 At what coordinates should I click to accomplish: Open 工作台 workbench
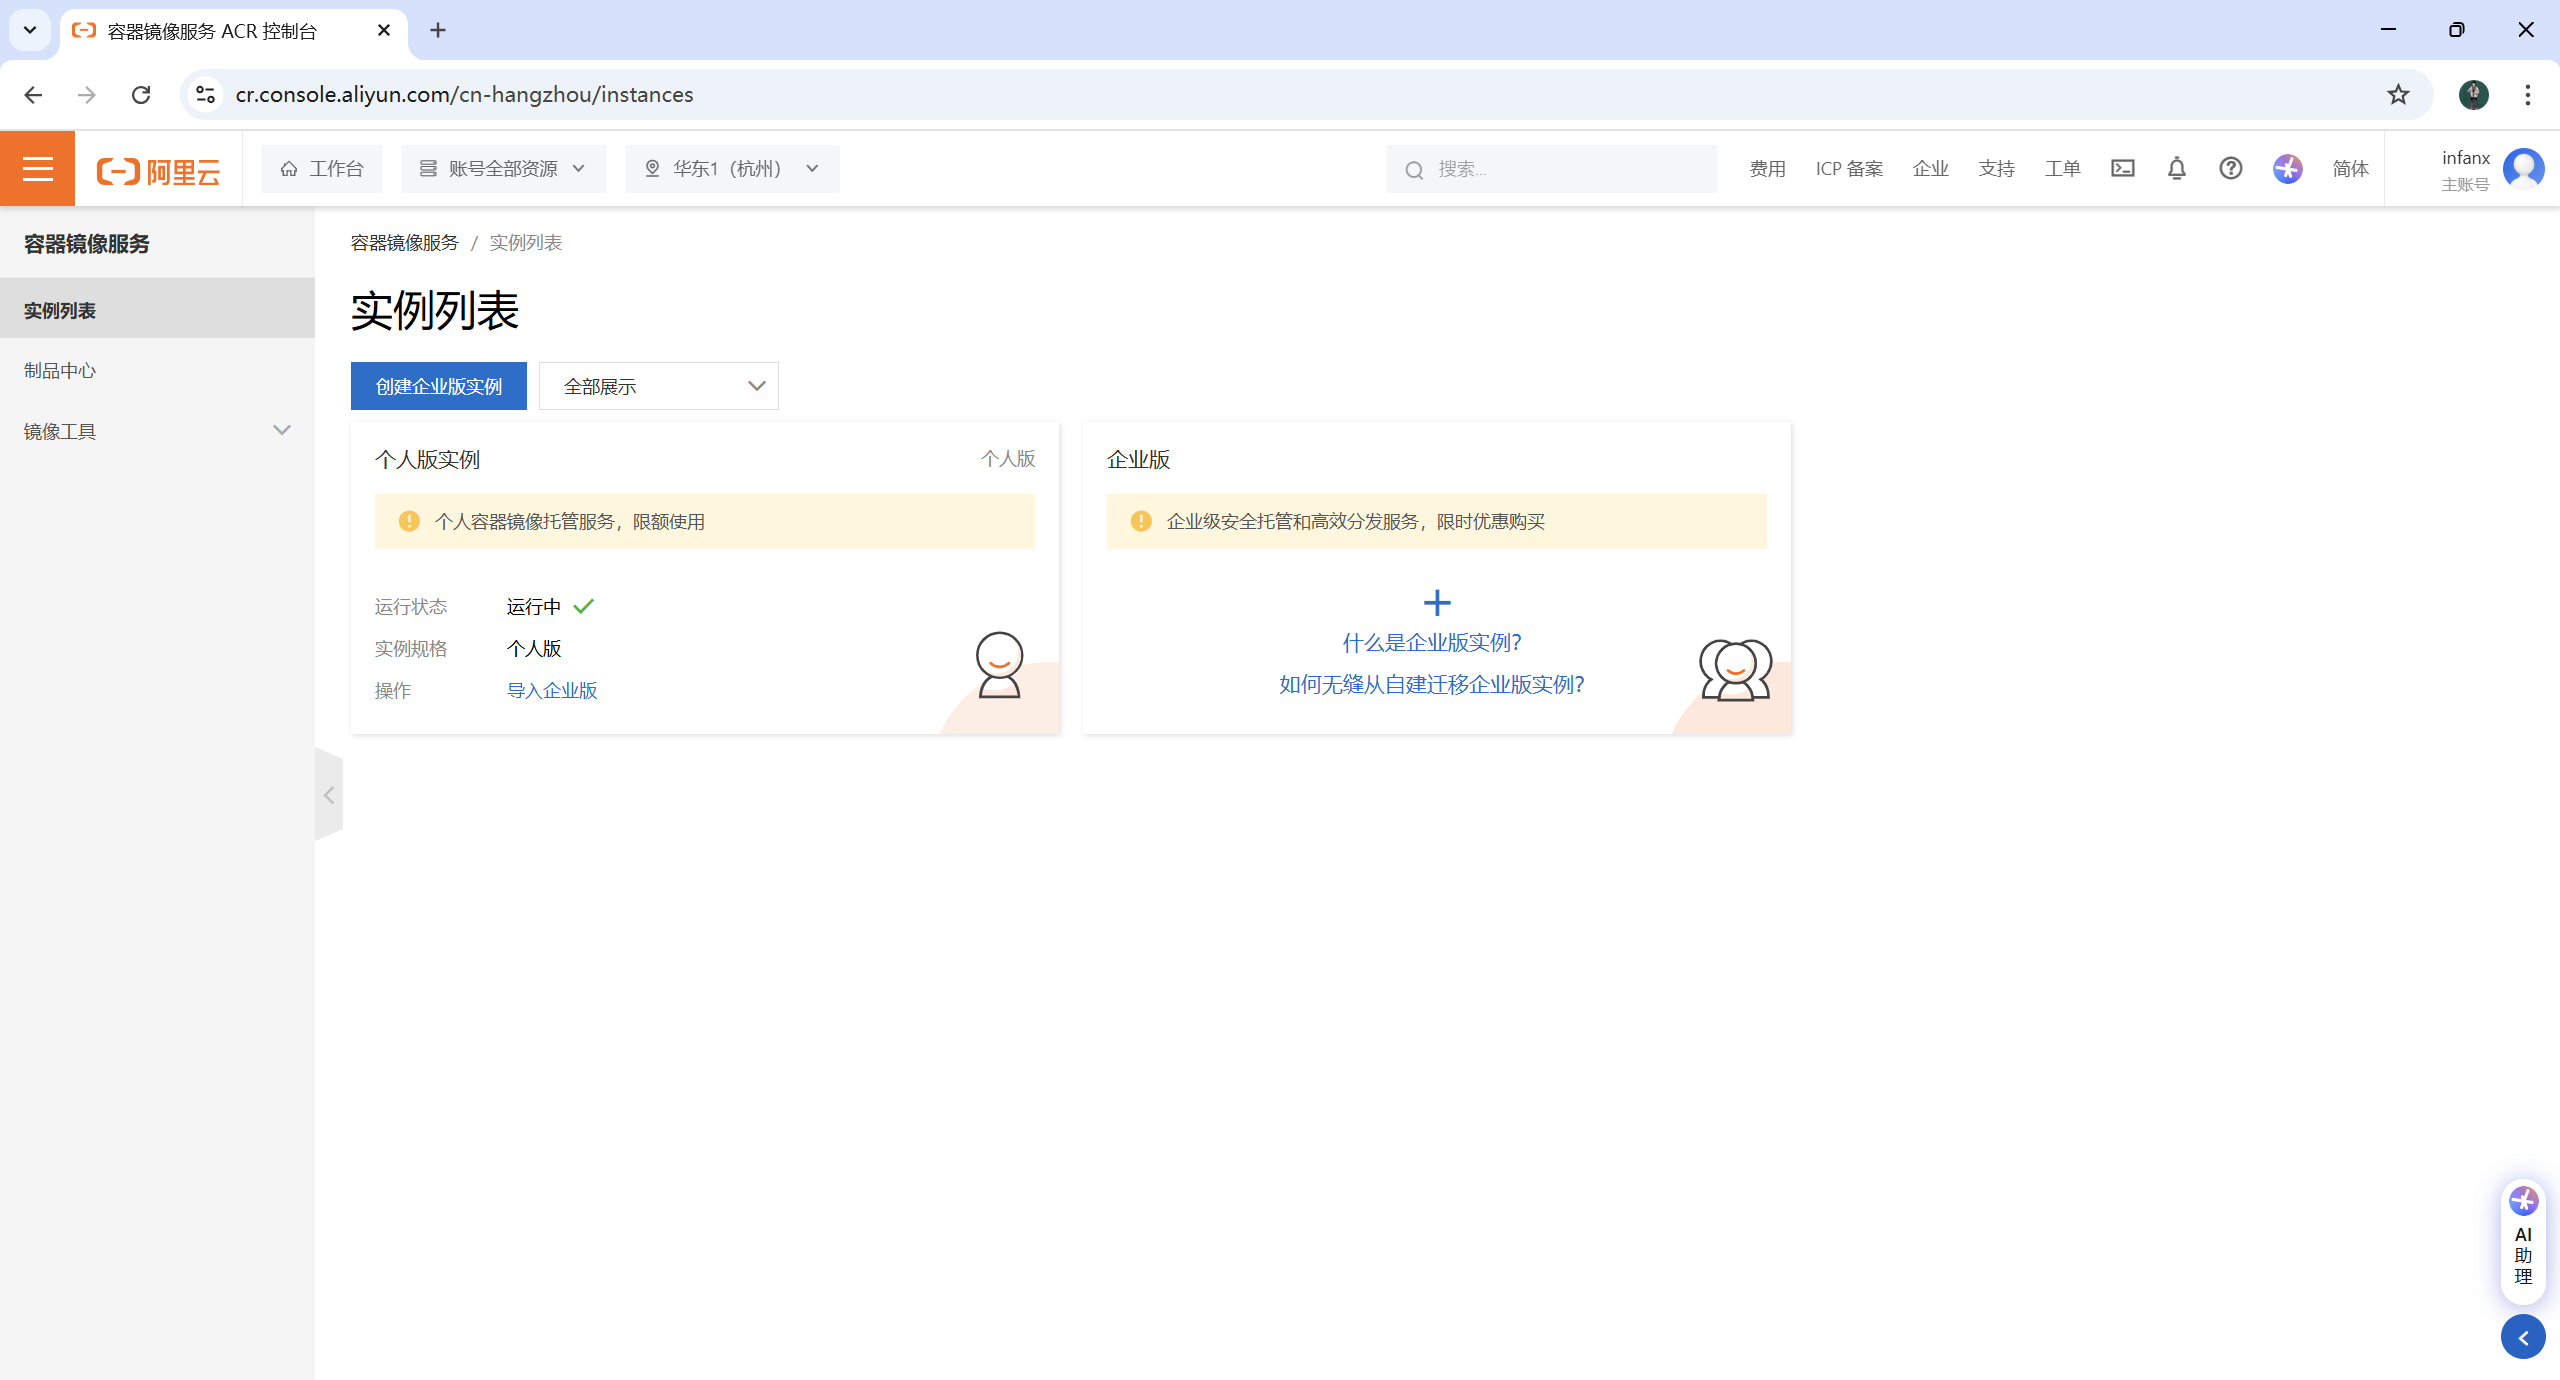click(322, 169)
